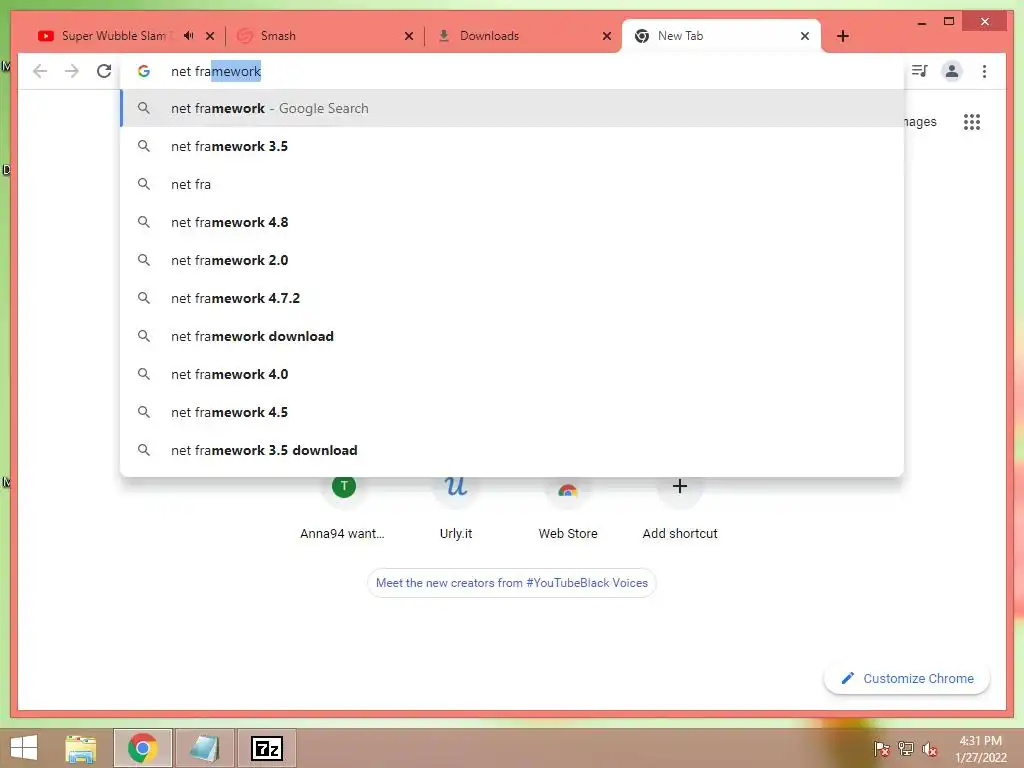Select suggestion 'net framework 4.0'

click(513, 374)
